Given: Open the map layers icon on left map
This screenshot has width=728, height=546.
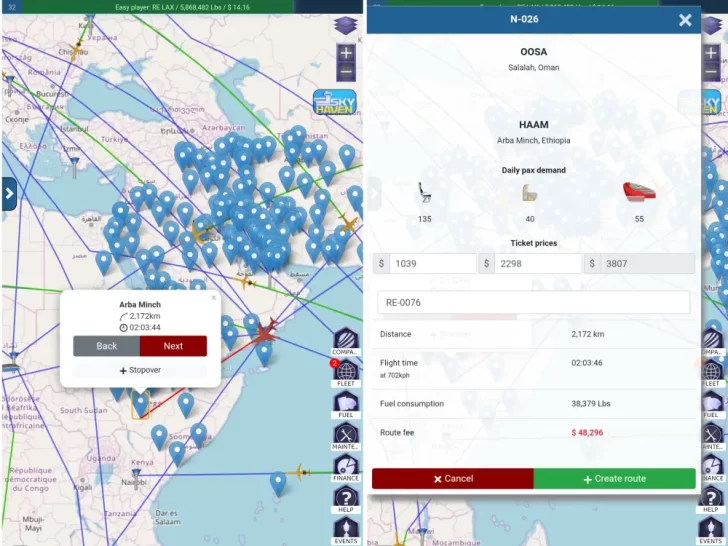Looking at the screenshot, I should pyautogui.click(x=346, y=25).
